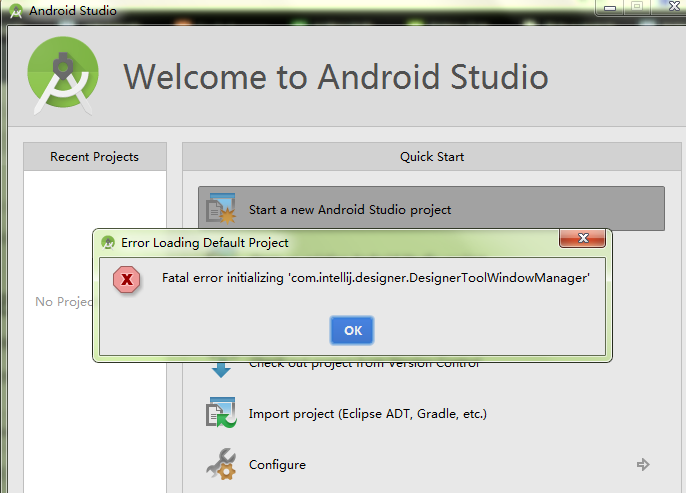The image size is (686, 493).
Task: Expand Configure using the arrow on the right
Action: coord(643,464)
